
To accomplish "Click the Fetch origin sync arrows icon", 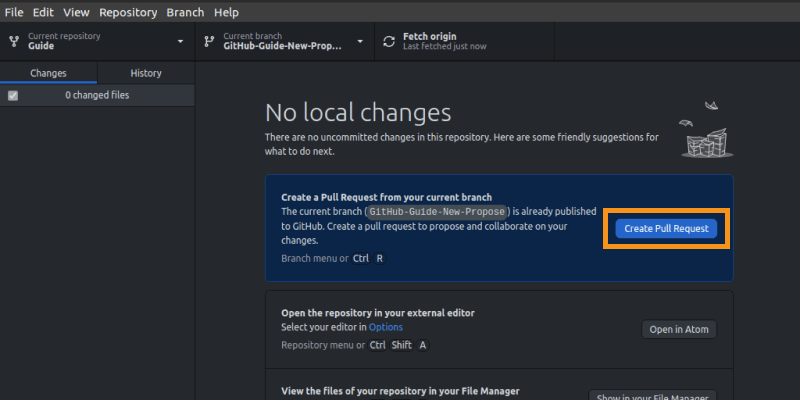I will pos(389,42).
